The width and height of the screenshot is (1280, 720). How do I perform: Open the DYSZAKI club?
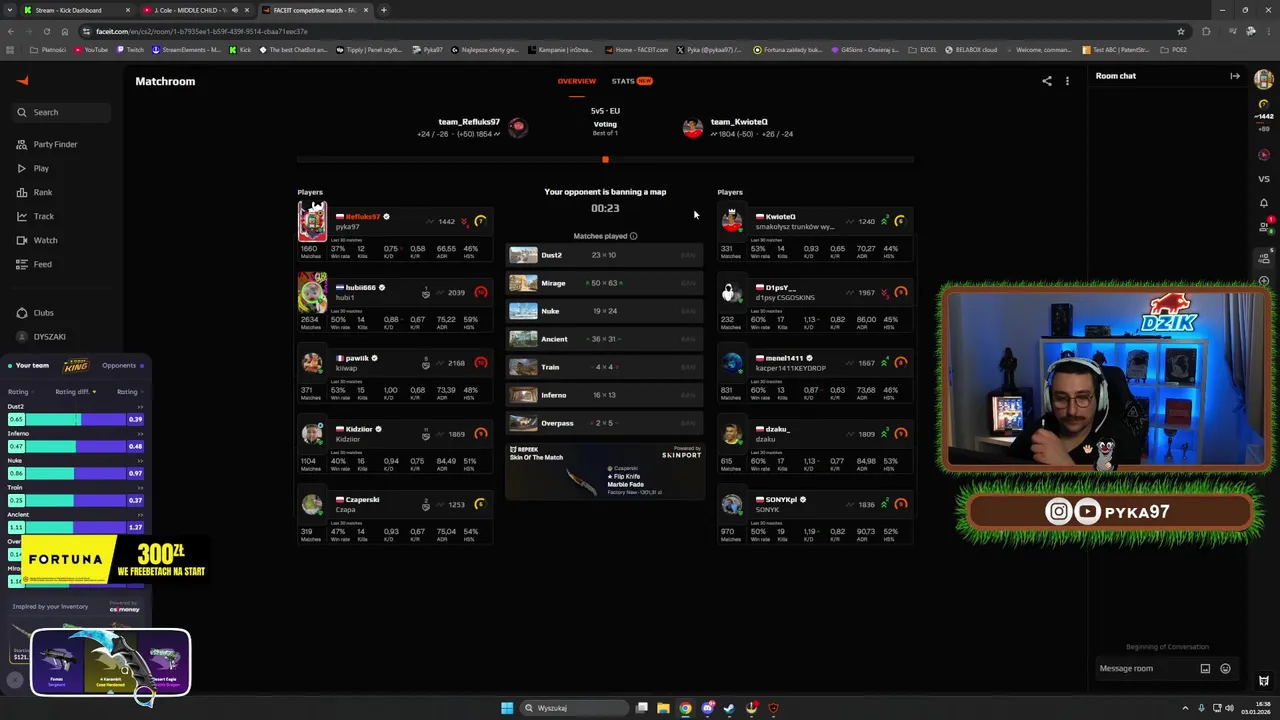pos(41,337)
